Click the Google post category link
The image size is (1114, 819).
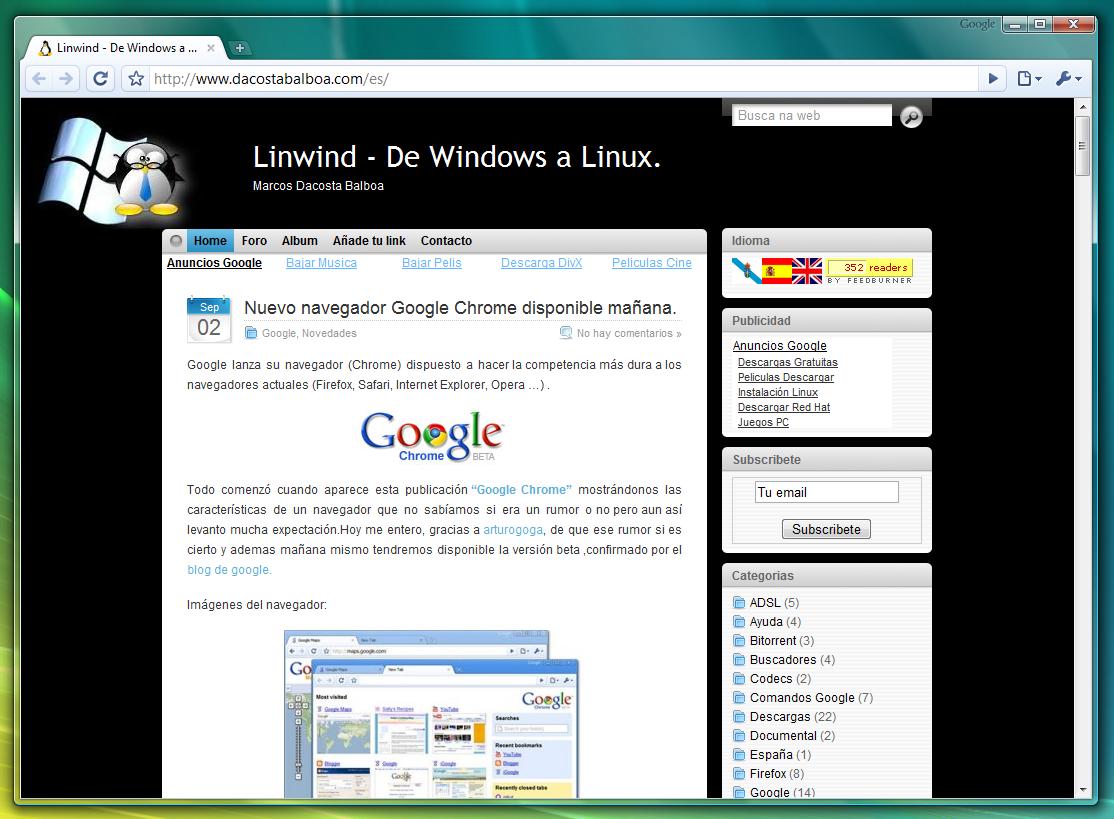(278, 333)
